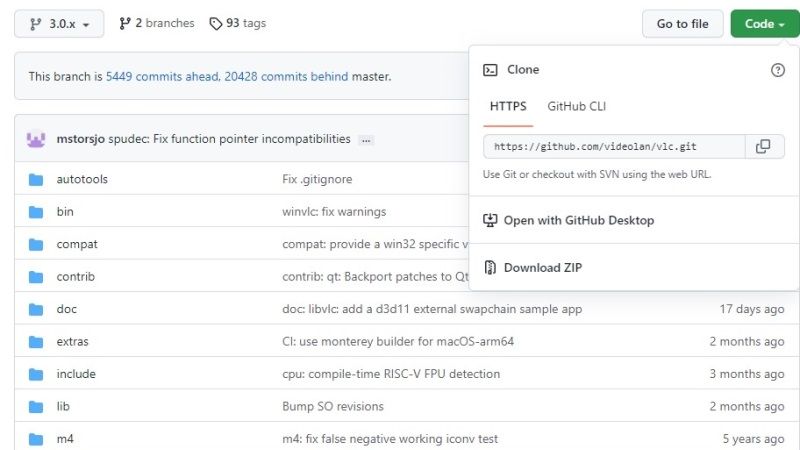
Task: Open the lib folder
Action: point(63,407)
